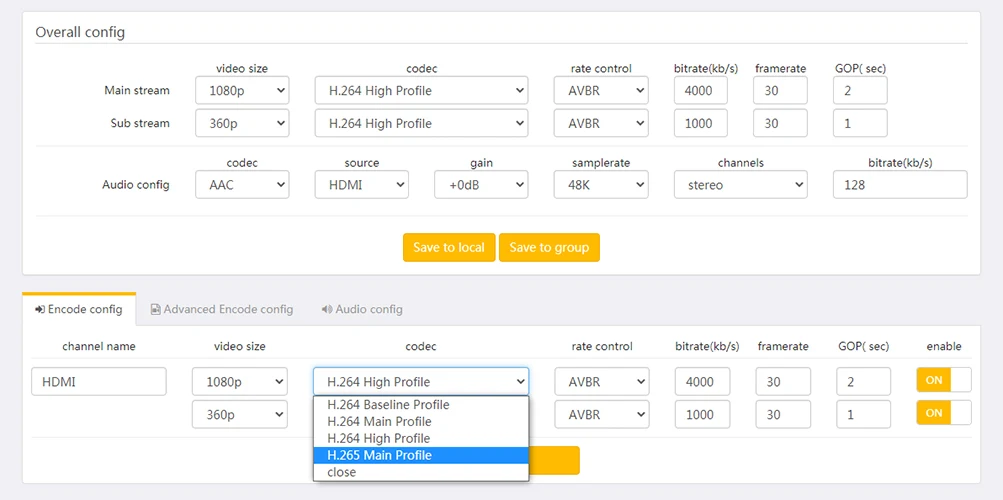
Task: Toggle the 360p sub stream enable switch
Action: coord(943,413)
